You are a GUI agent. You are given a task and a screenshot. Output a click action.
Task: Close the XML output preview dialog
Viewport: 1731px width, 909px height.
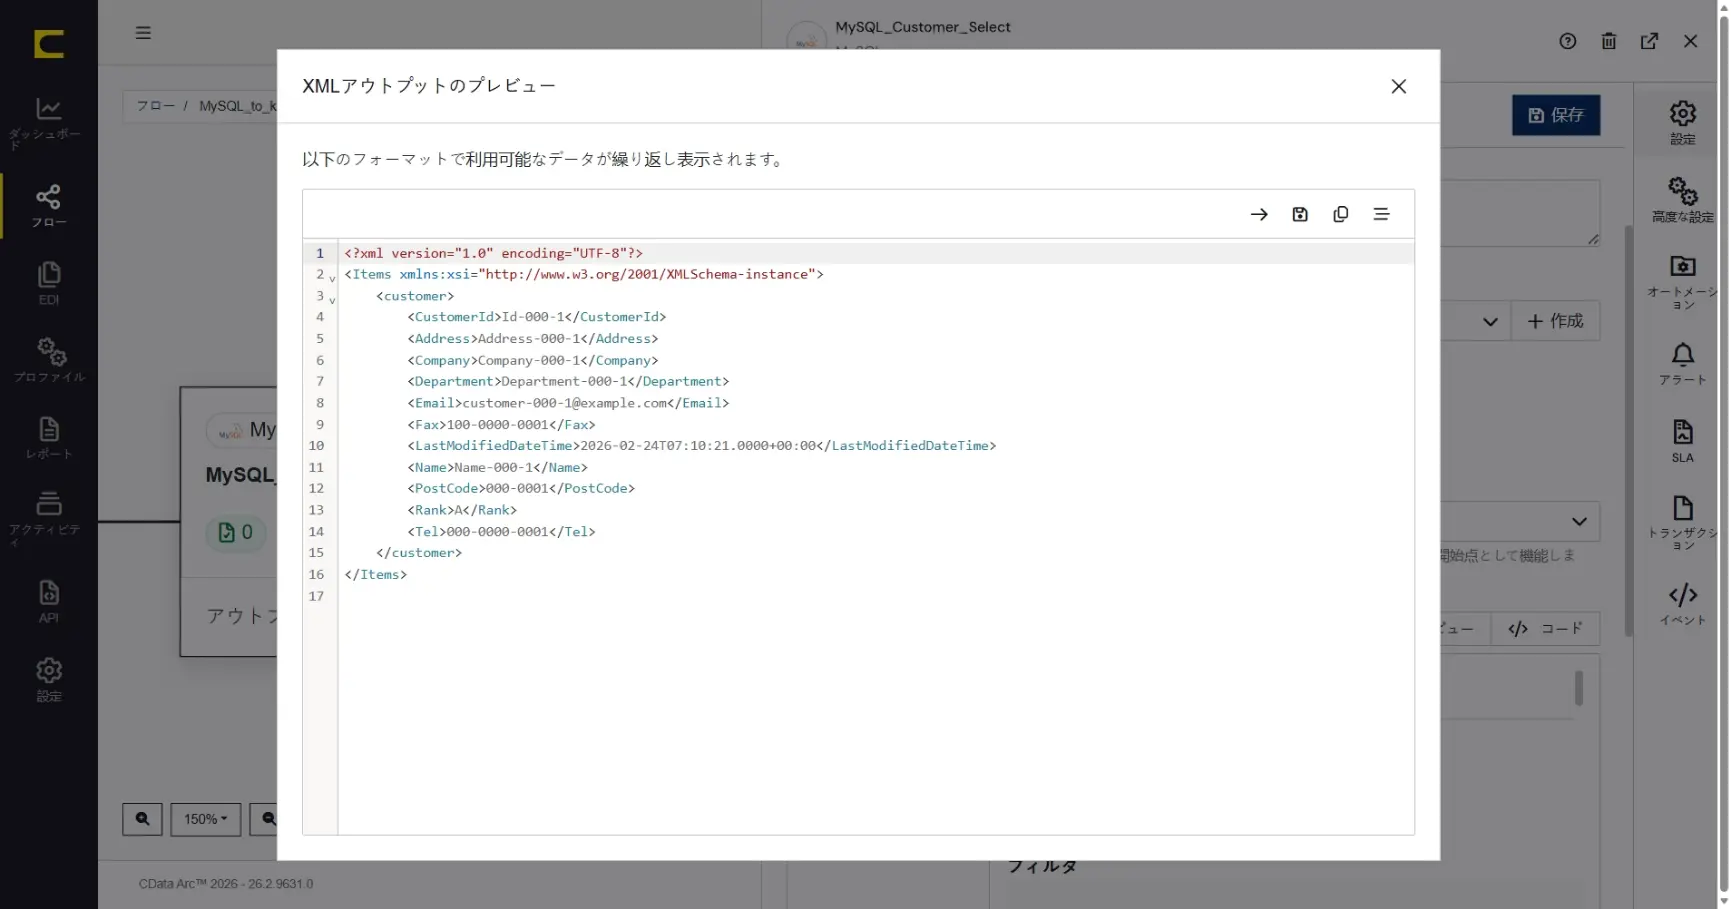click(x=1398, y=86)
